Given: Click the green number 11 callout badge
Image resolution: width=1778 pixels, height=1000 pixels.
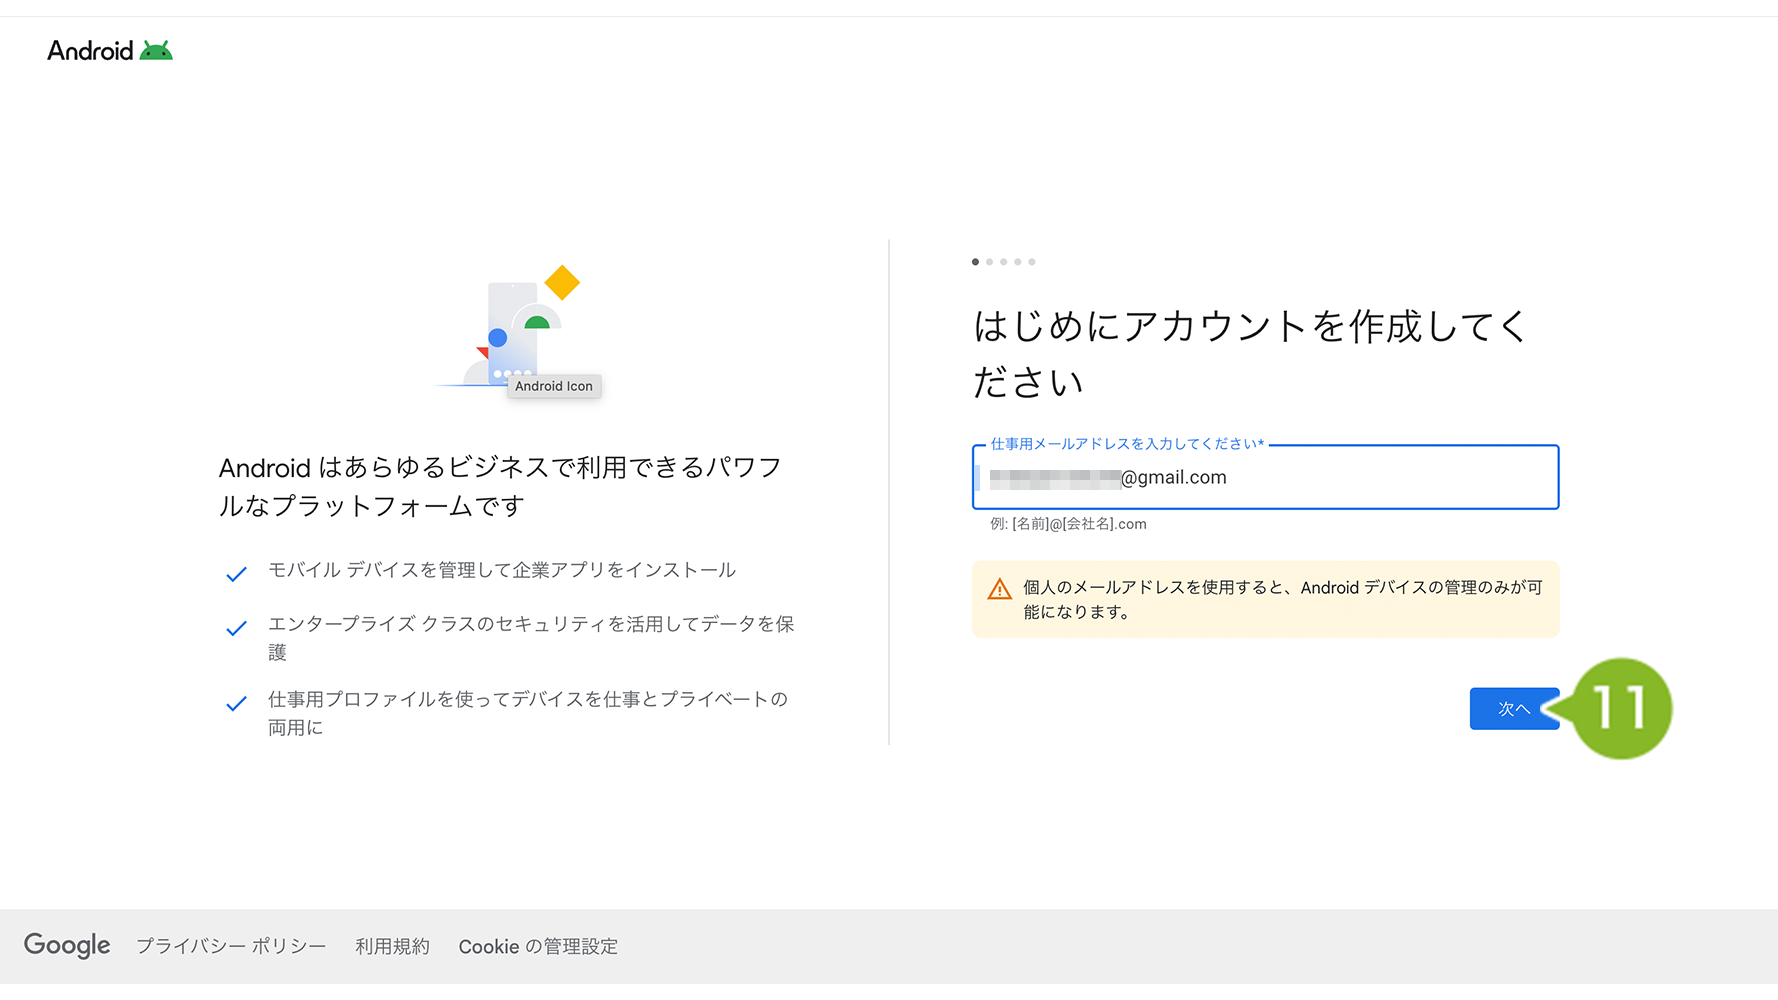Looking at the screenshot, I should pyautogui.click(x=1621, y=708).
